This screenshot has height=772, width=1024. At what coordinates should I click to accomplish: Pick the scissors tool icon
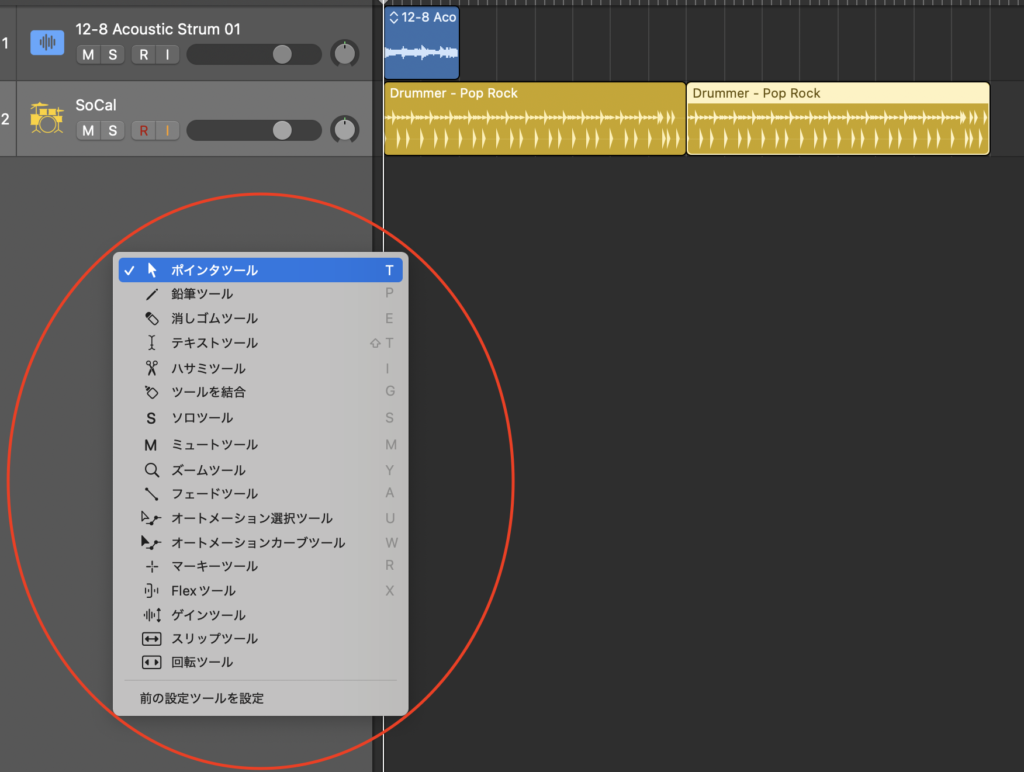point(152,368)
